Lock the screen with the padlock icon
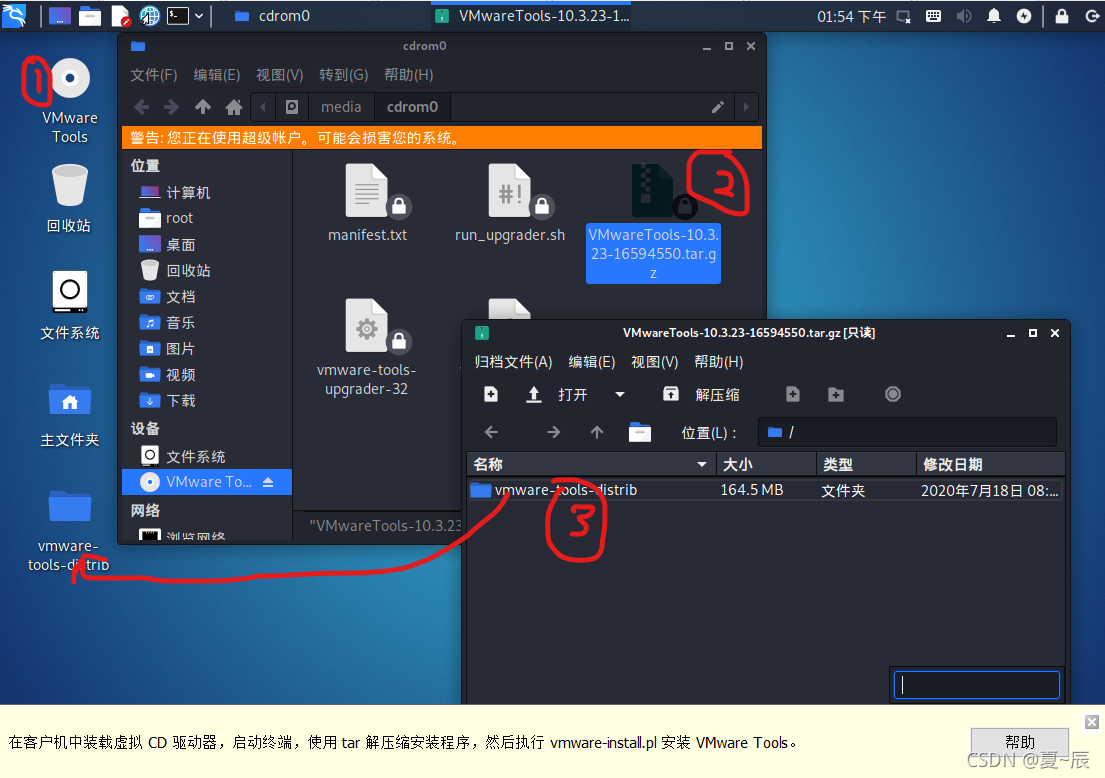This screenshot has height=778, width=1105. (x=1061, y=16)
